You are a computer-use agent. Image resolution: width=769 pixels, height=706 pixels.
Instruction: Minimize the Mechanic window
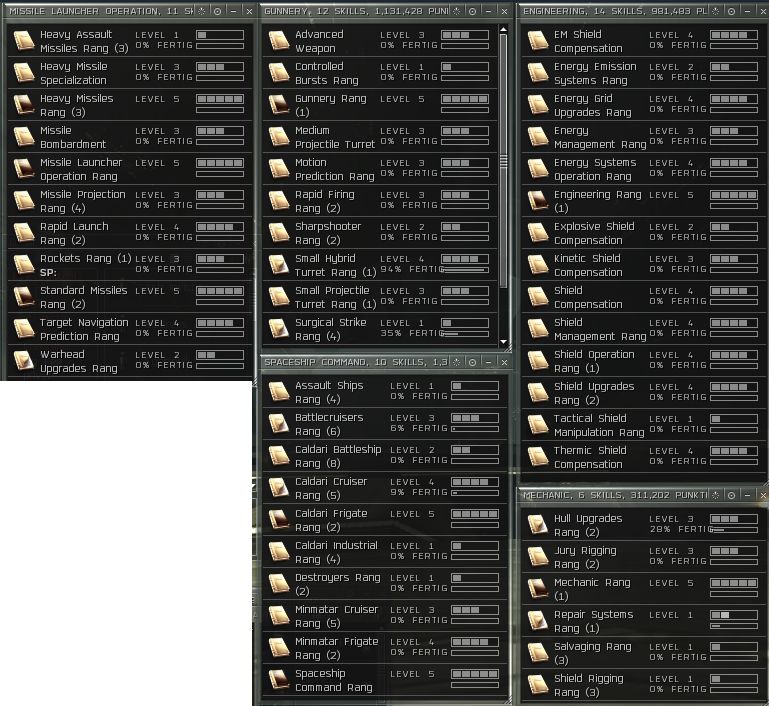(x=747, y=495)
